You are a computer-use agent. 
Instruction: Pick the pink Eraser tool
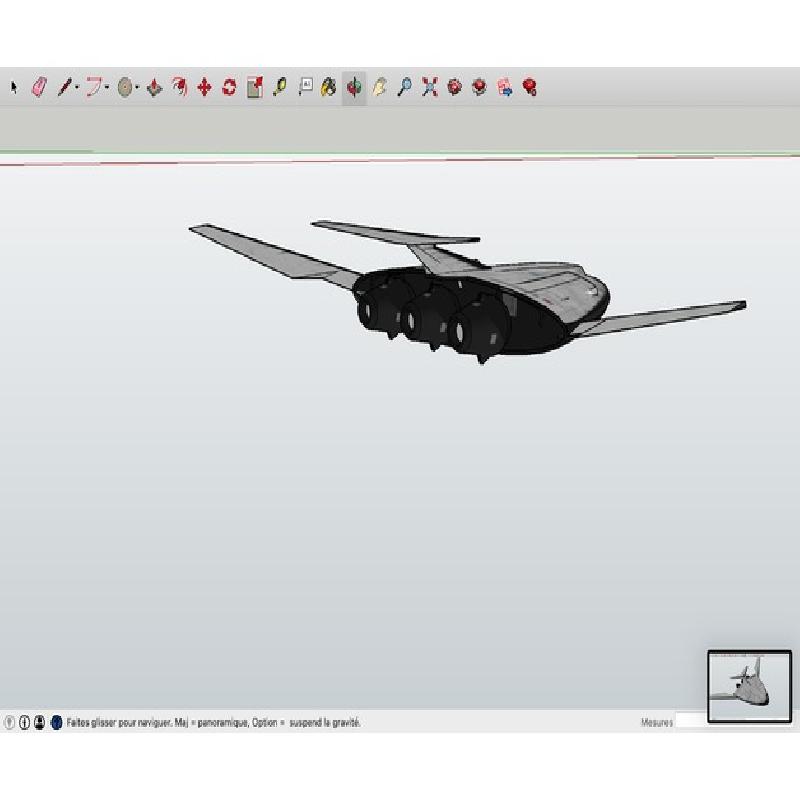(x=39, y=88)
